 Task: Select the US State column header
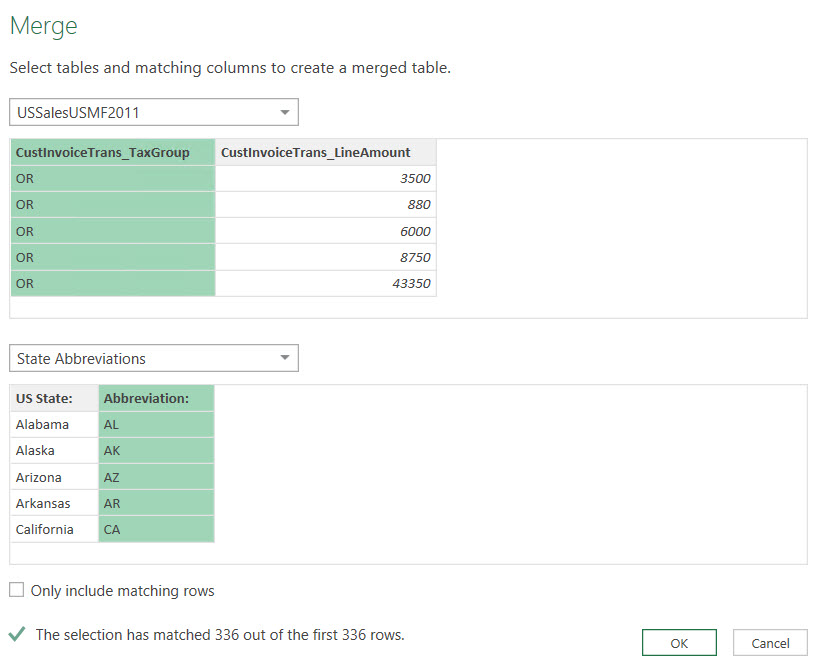pos(54,398)
